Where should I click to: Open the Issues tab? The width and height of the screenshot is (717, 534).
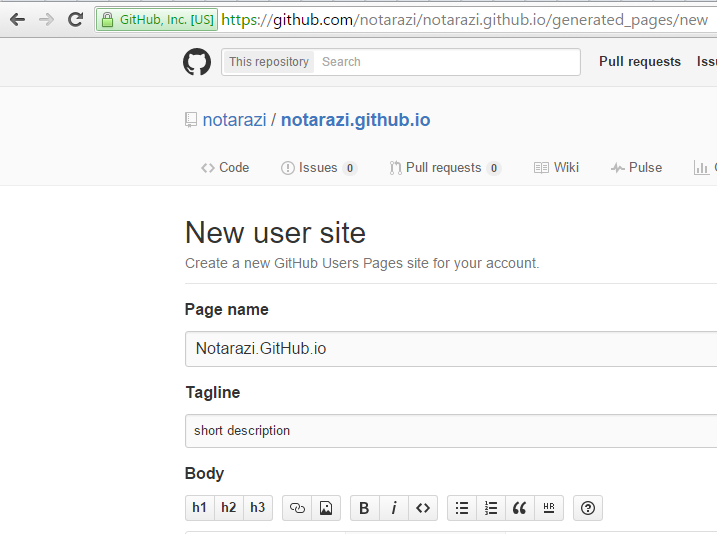coord(319,168)
